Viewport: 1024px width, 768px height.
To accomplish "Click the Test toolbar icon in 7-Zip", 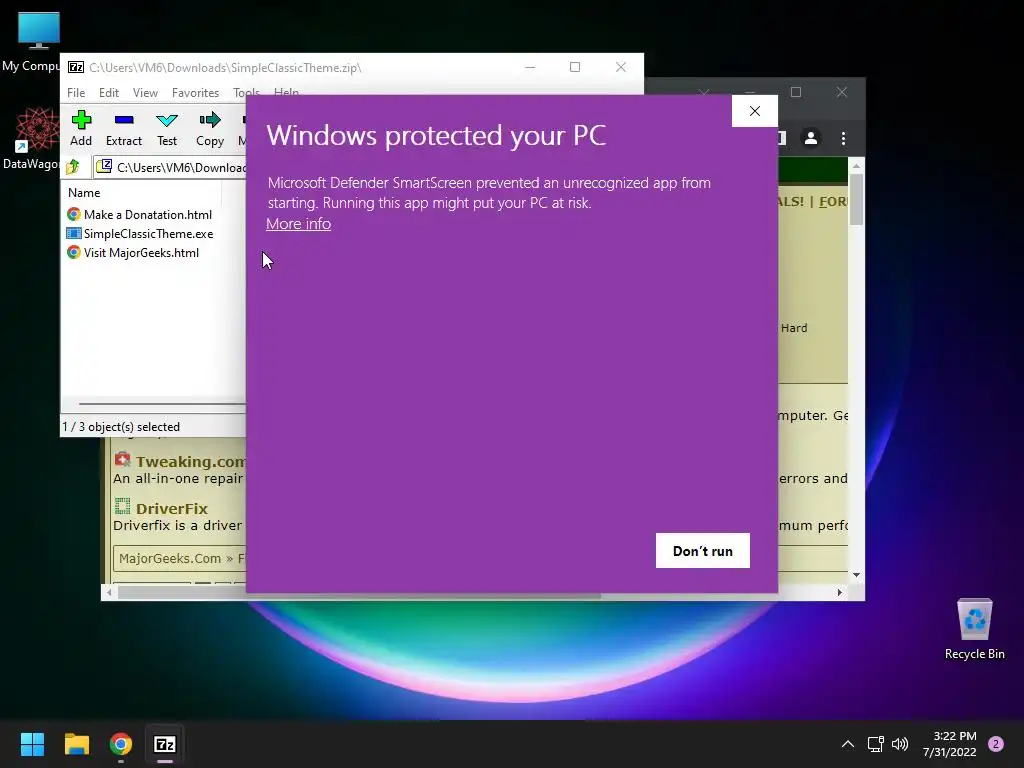I will [167, 128].
